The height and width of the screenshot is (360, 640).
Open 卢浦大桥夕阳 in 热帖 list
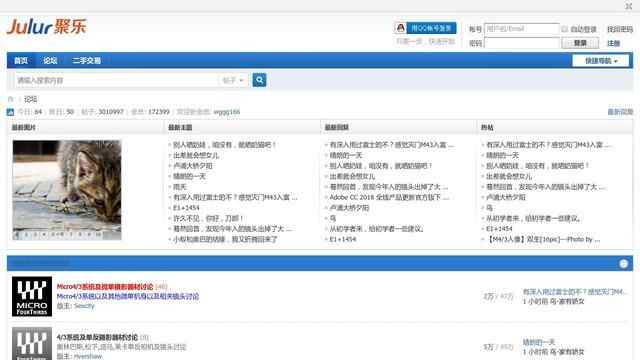tap(506, 197)
